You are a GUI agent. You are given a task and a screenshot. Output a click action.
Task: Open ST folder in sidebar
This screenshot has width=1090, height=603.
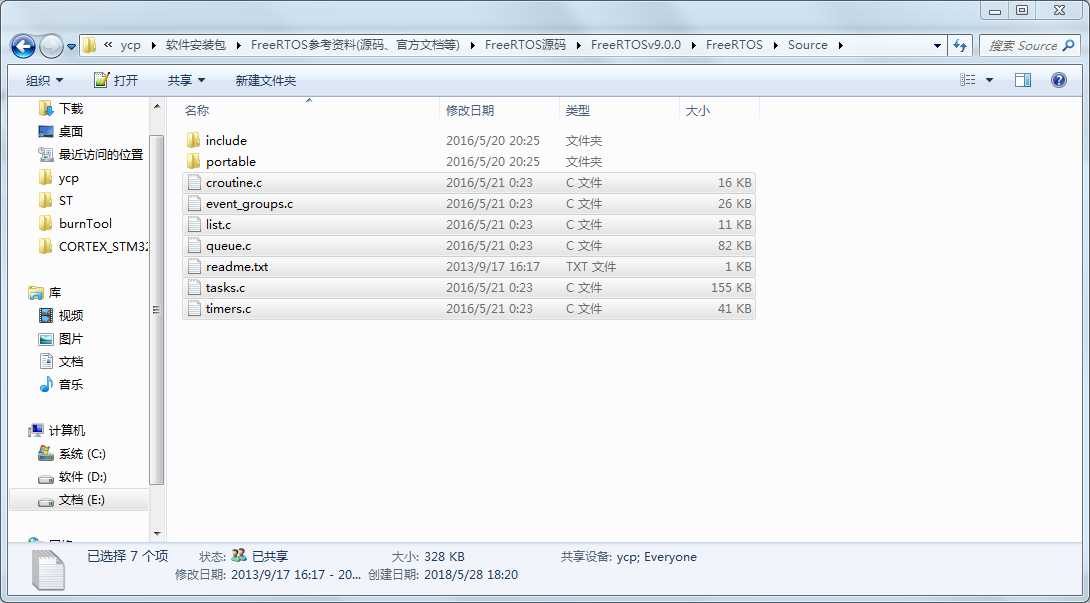pyautogui.click(x=65, y=200)
